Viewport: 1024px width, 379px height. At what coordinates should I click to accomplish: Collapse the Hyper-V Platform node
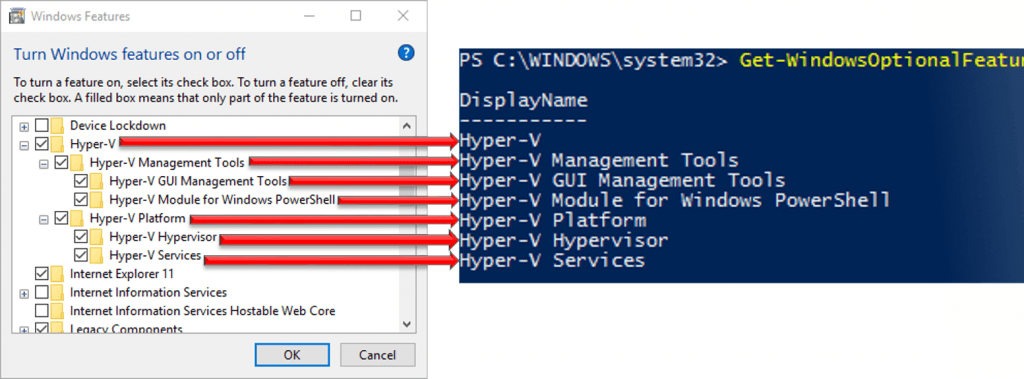point(44,219)
